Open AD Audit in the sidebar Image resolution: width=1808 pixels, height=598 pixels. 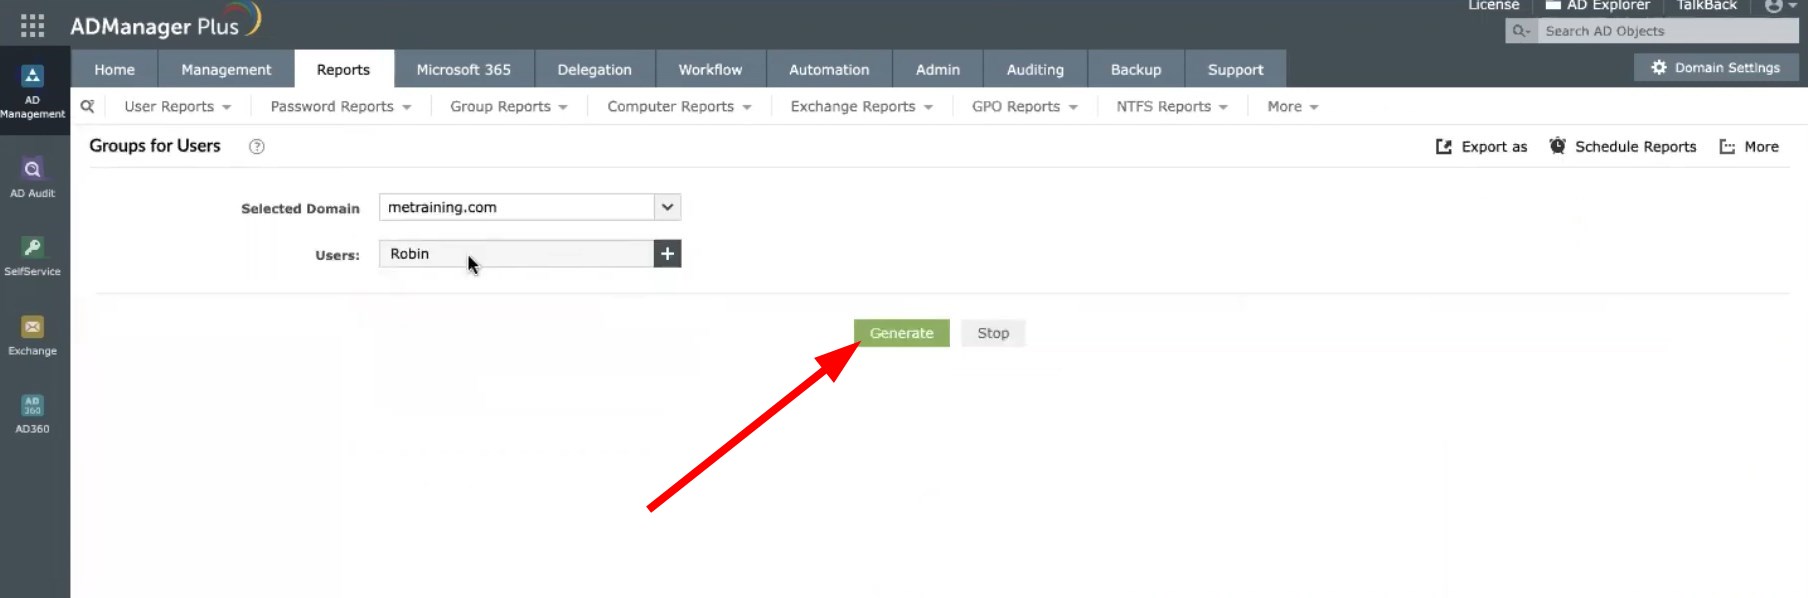(33, 178)
